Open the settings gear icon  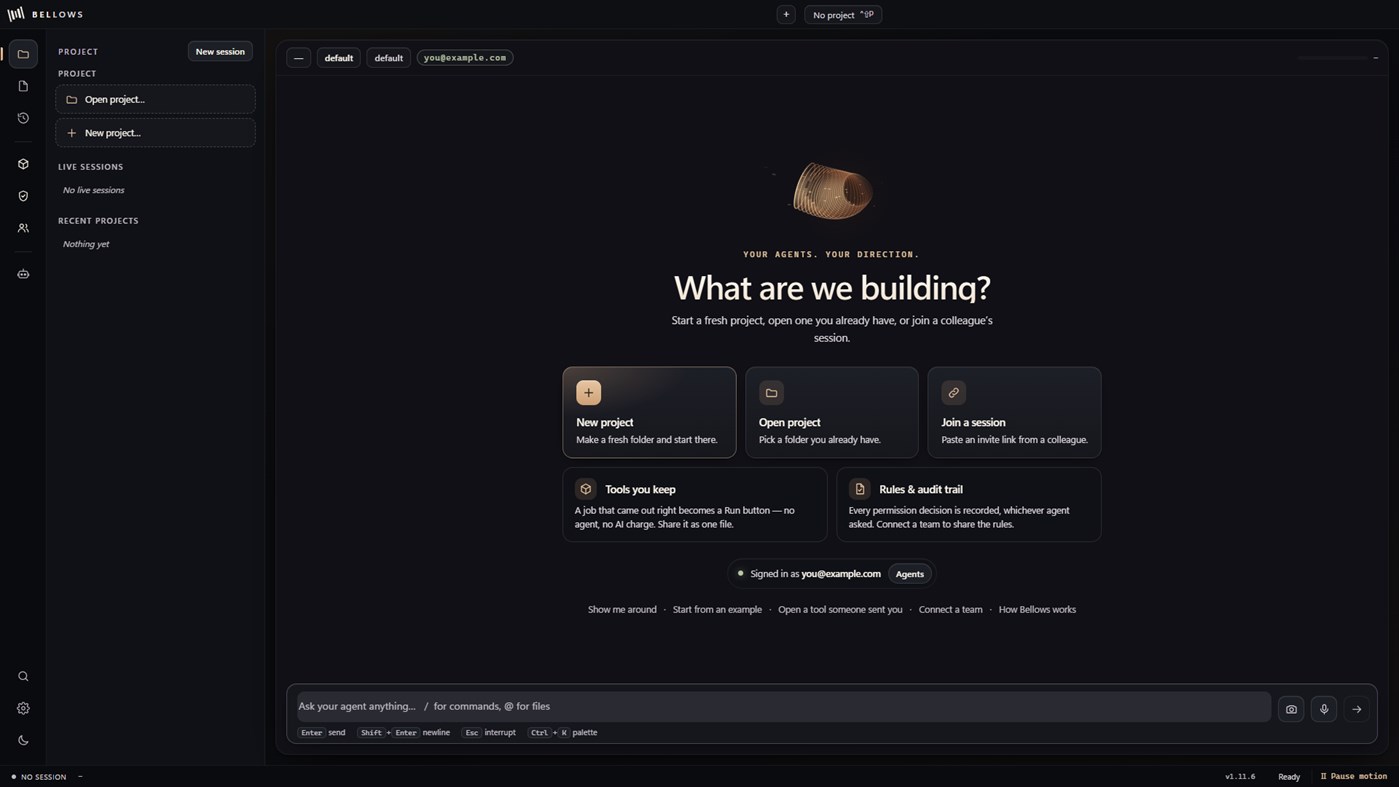point(23,708)
